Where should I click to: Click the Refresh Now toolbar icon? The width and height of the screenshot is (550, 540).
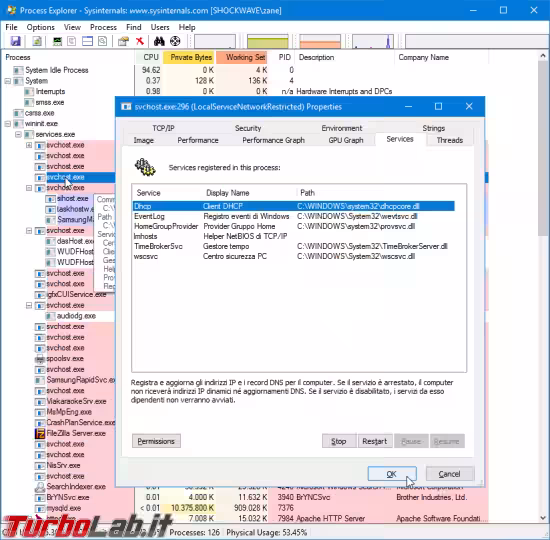(x=37, y=41)
